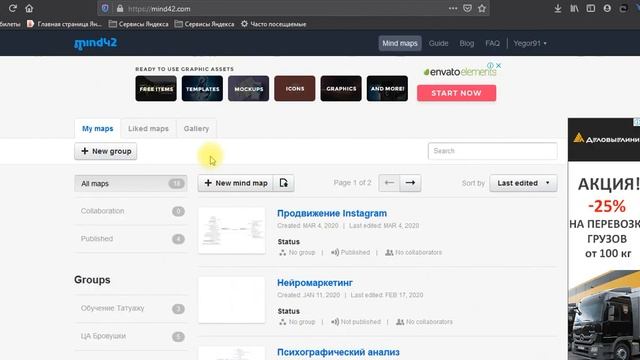Open ЦА Бровушки group
640x360 pixels.
pos(131,336)
